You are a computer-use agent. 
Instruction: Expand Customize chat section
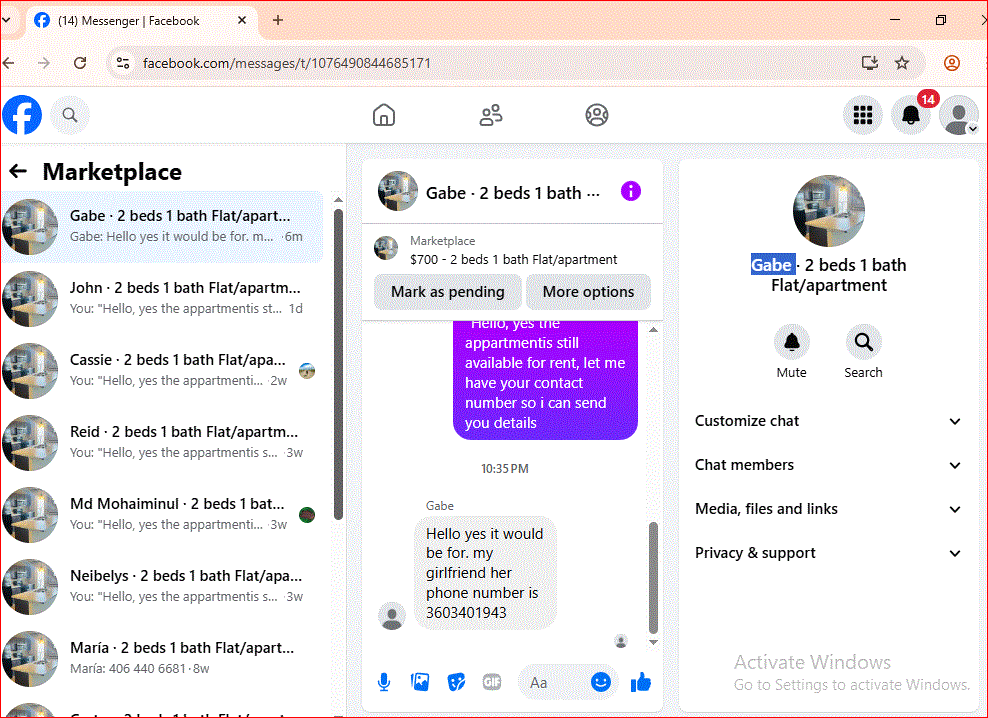[x=829, y=421]
